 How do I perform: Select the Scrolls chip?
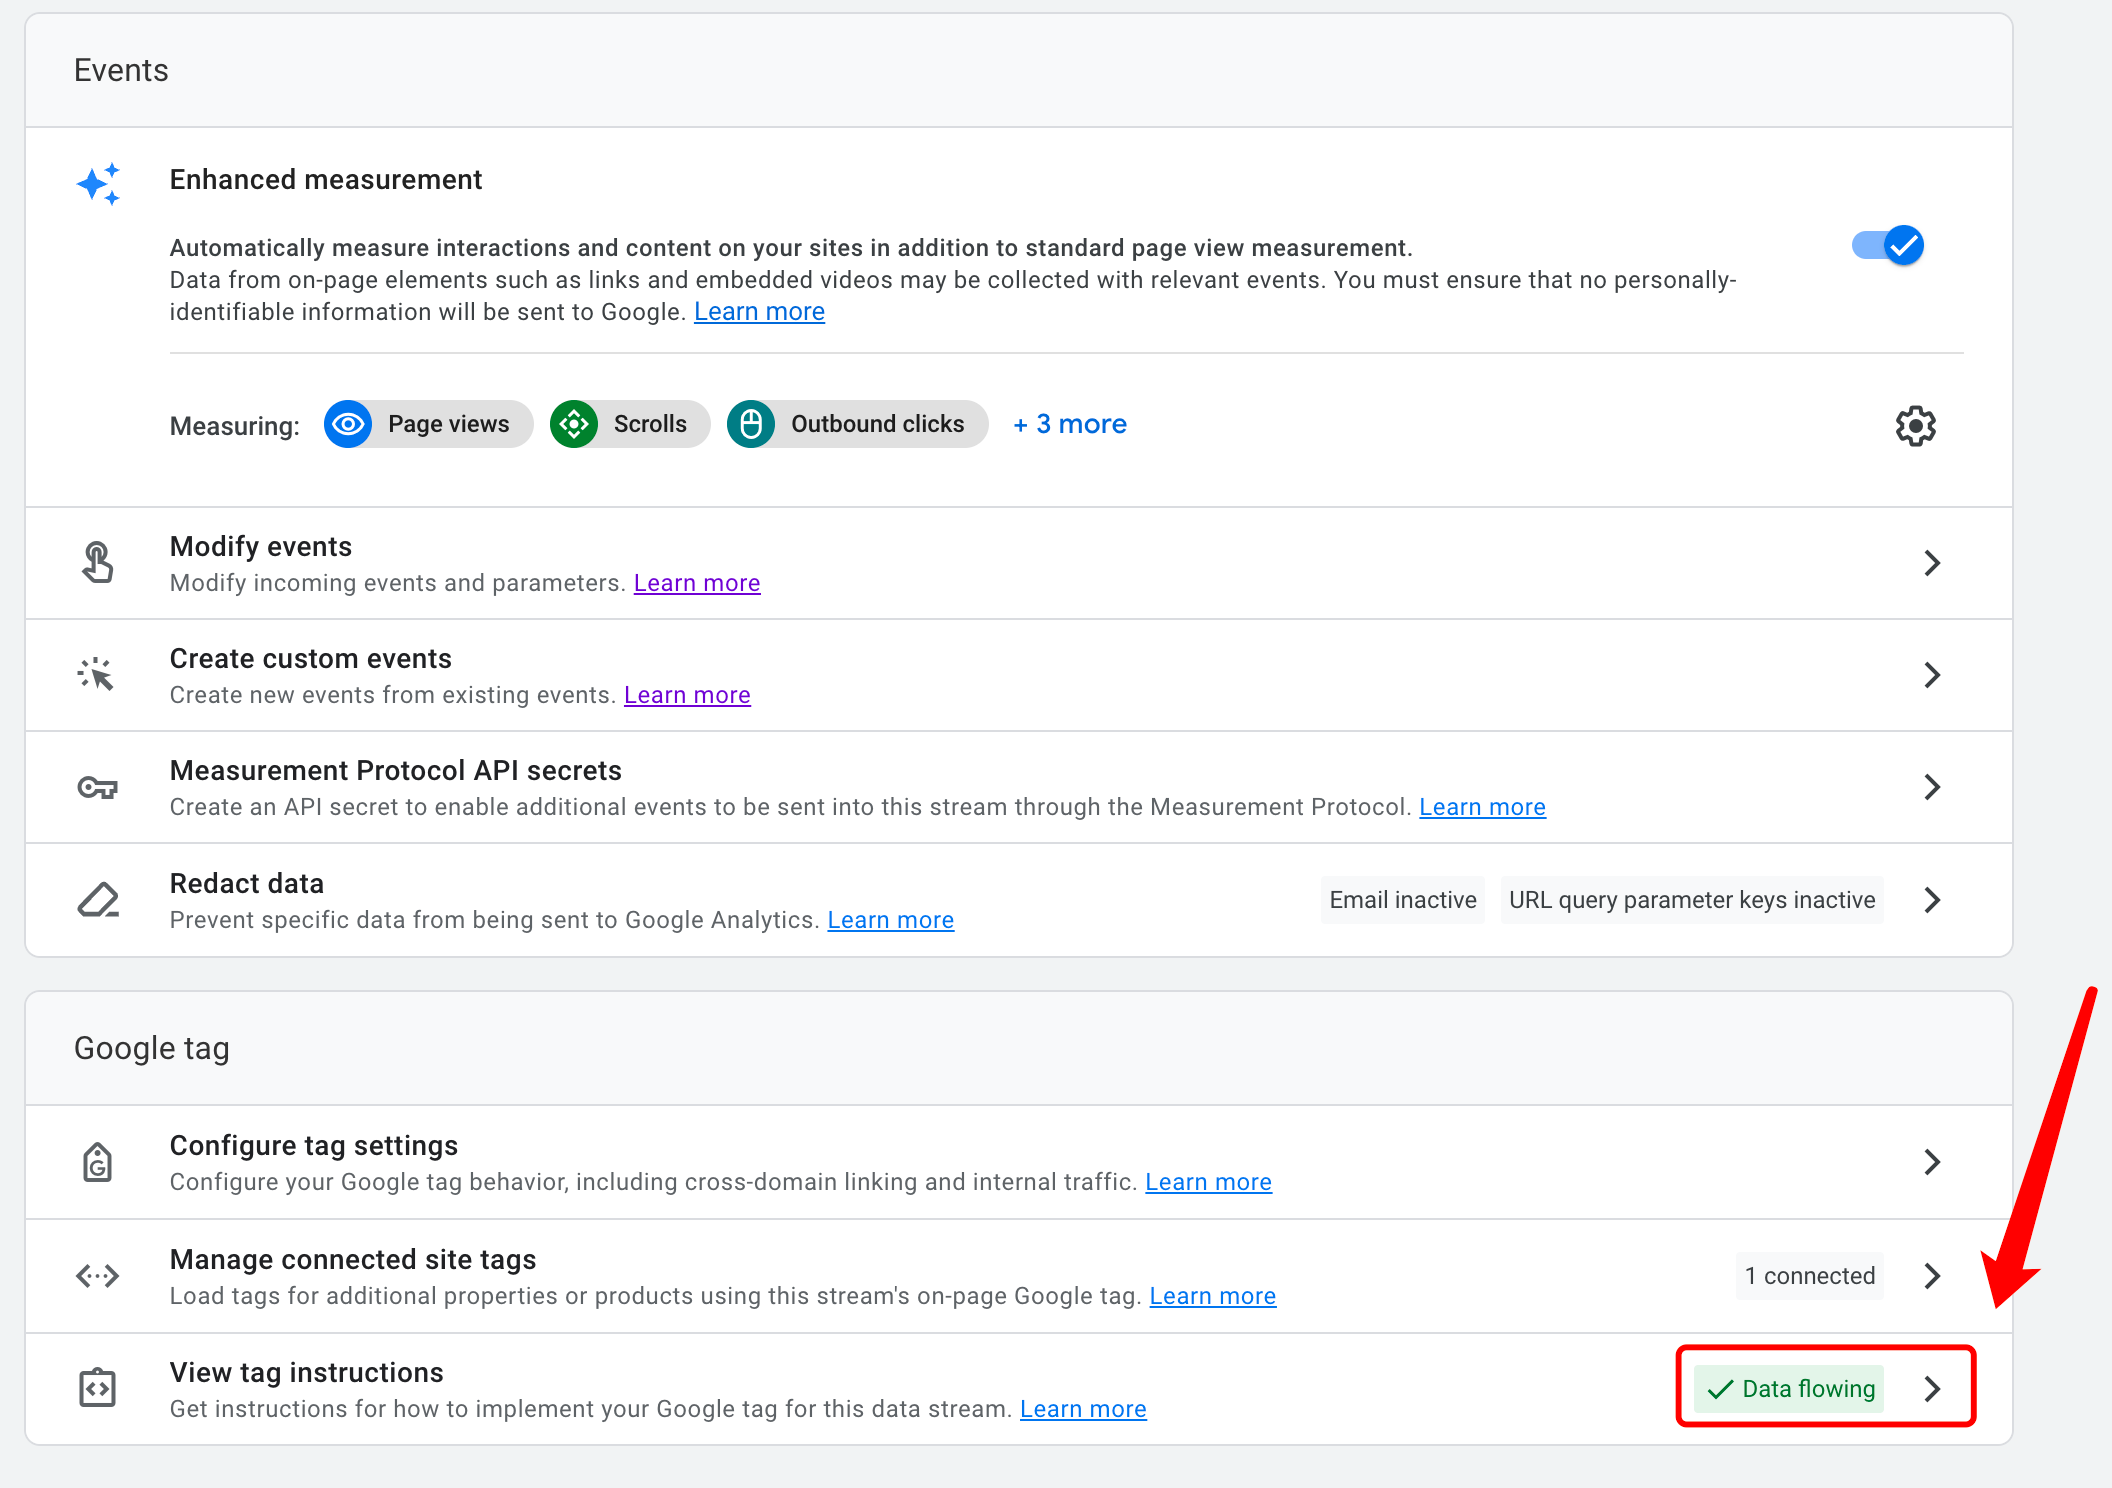coord(630,424)
